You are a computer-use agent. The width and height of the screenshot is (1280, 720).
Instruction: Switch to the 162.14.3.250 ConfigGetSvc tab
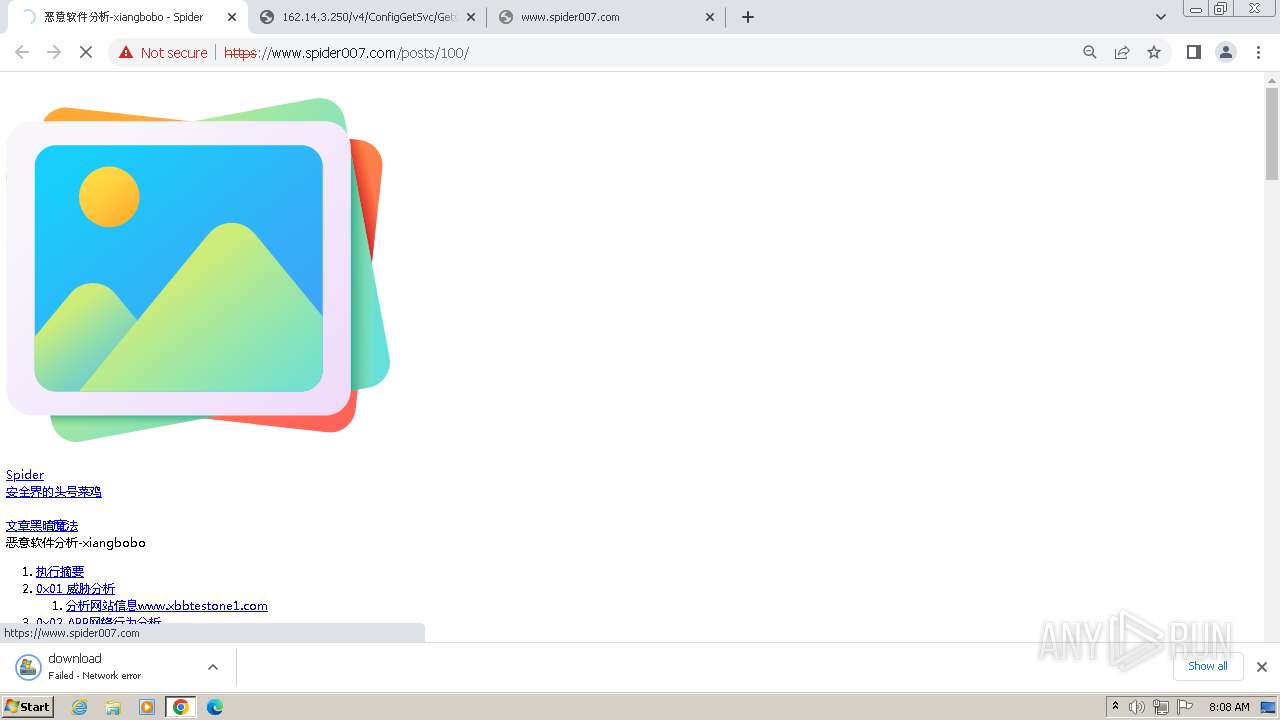[368, 17]
